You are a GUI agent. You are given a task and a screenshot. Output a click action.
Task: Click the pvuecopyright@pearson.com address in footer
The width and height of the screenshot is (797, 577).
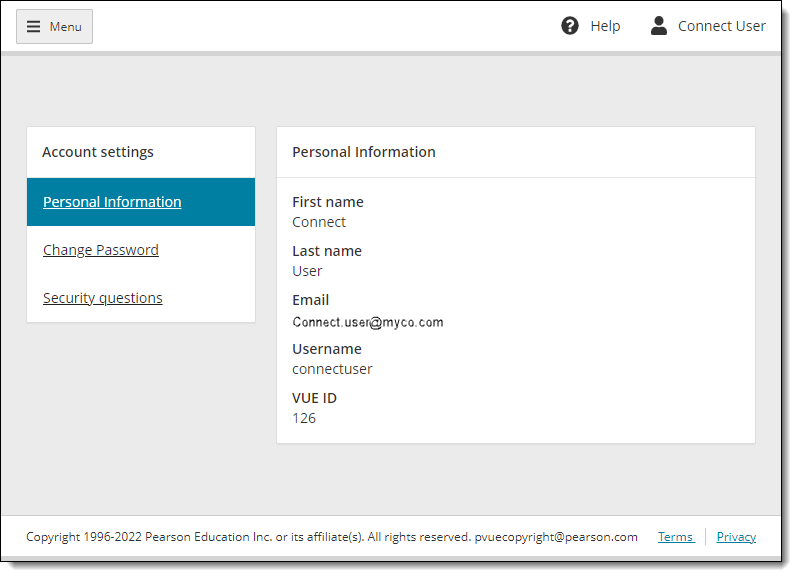pos(556,537)
